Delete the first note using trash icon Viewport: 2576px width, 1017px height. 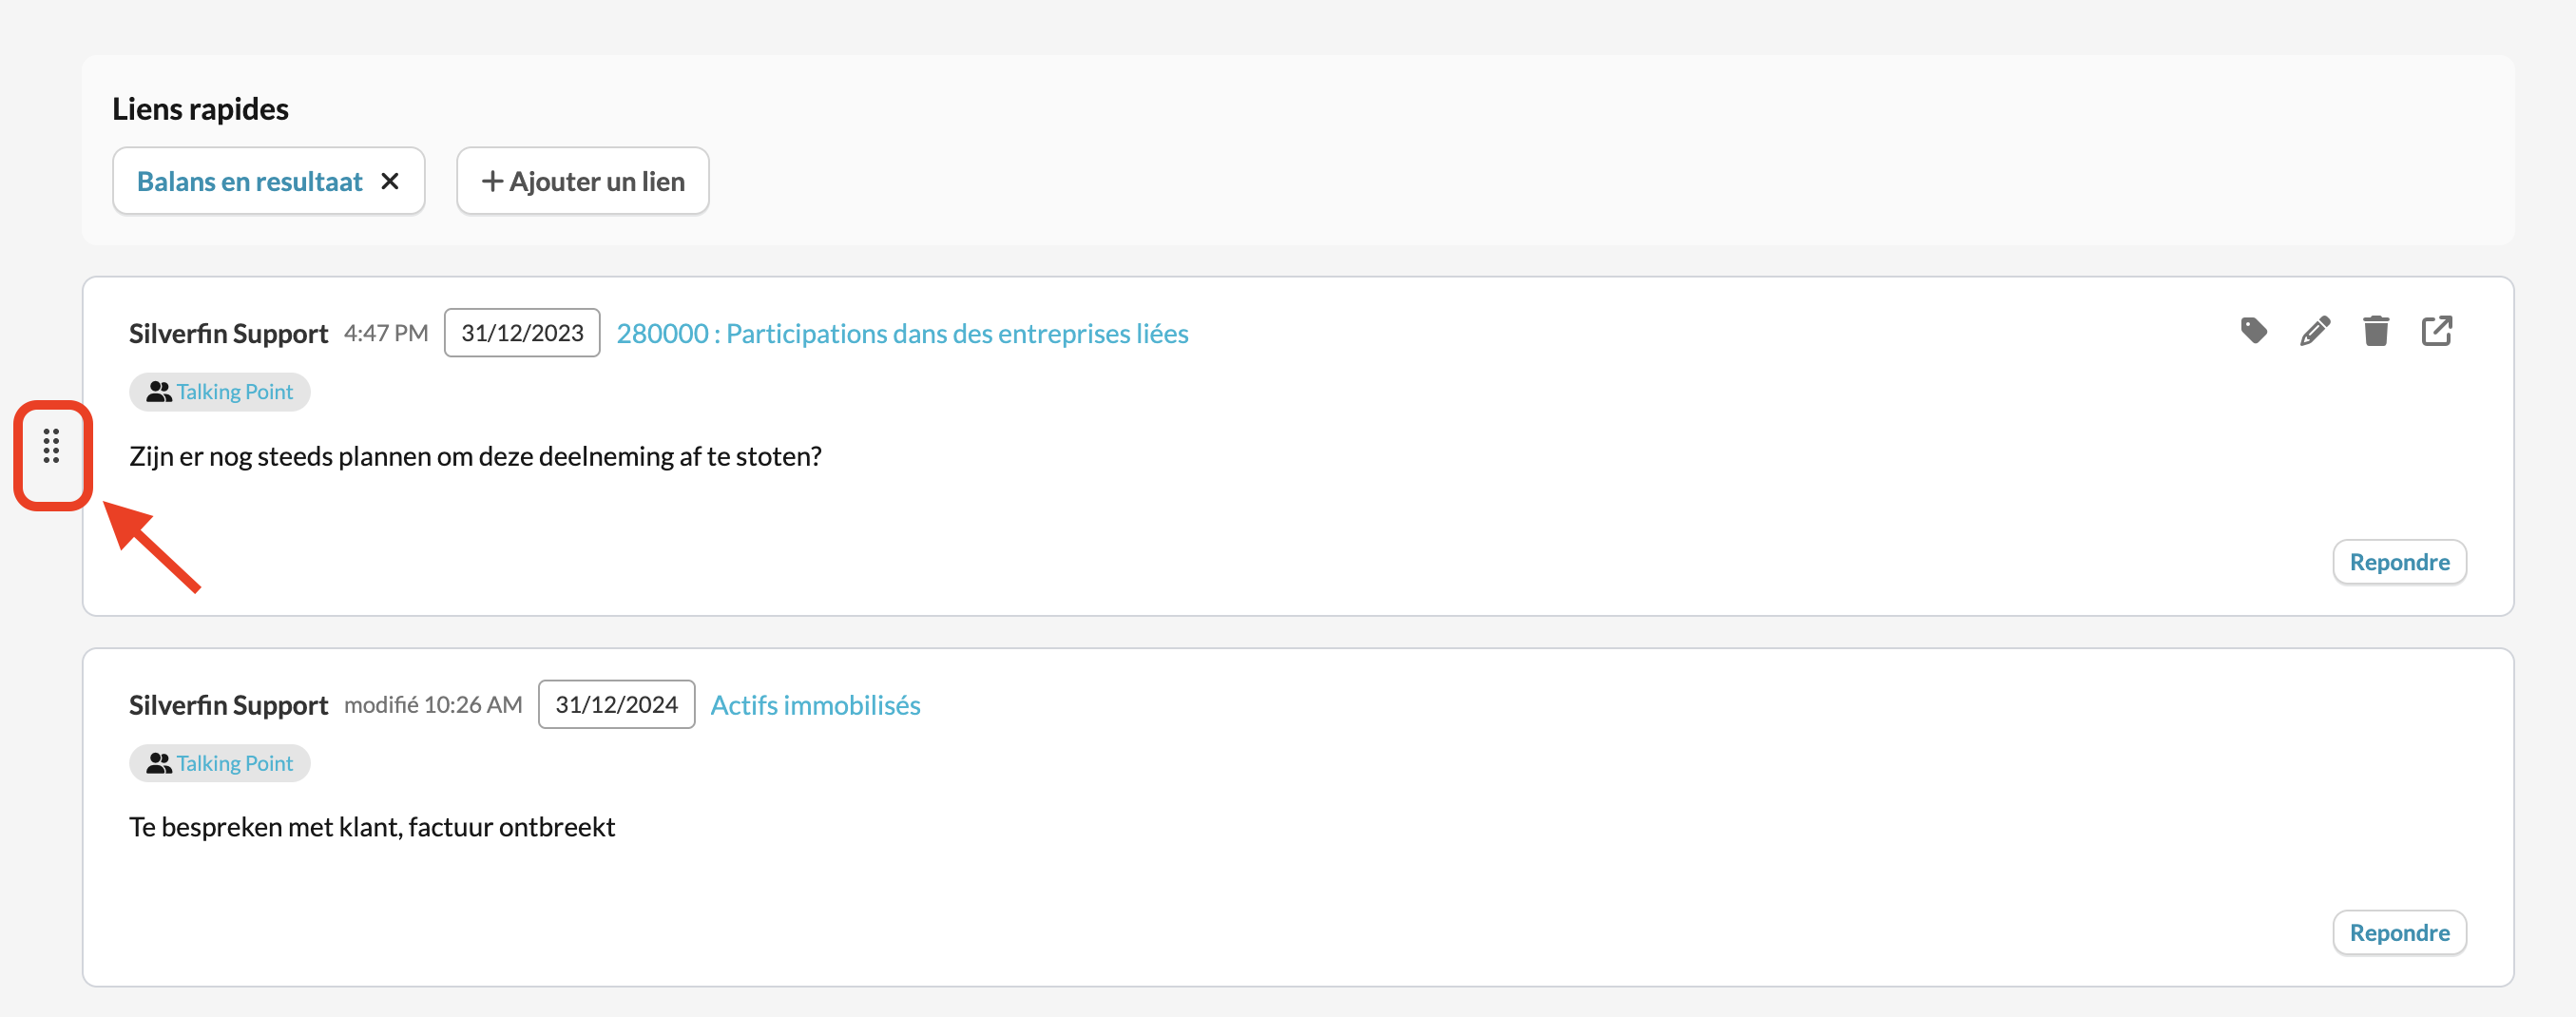pos(2376,331)
